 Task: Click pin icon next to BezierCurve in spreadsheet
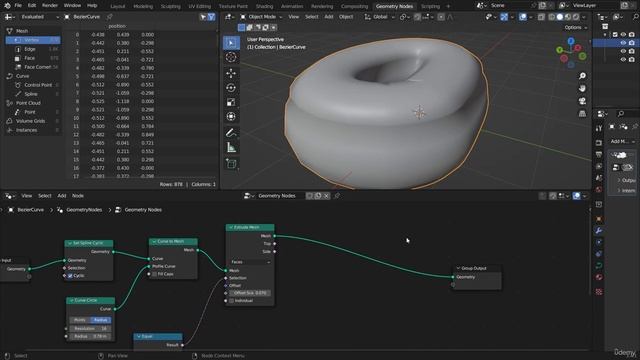click(x=109, y=17)
